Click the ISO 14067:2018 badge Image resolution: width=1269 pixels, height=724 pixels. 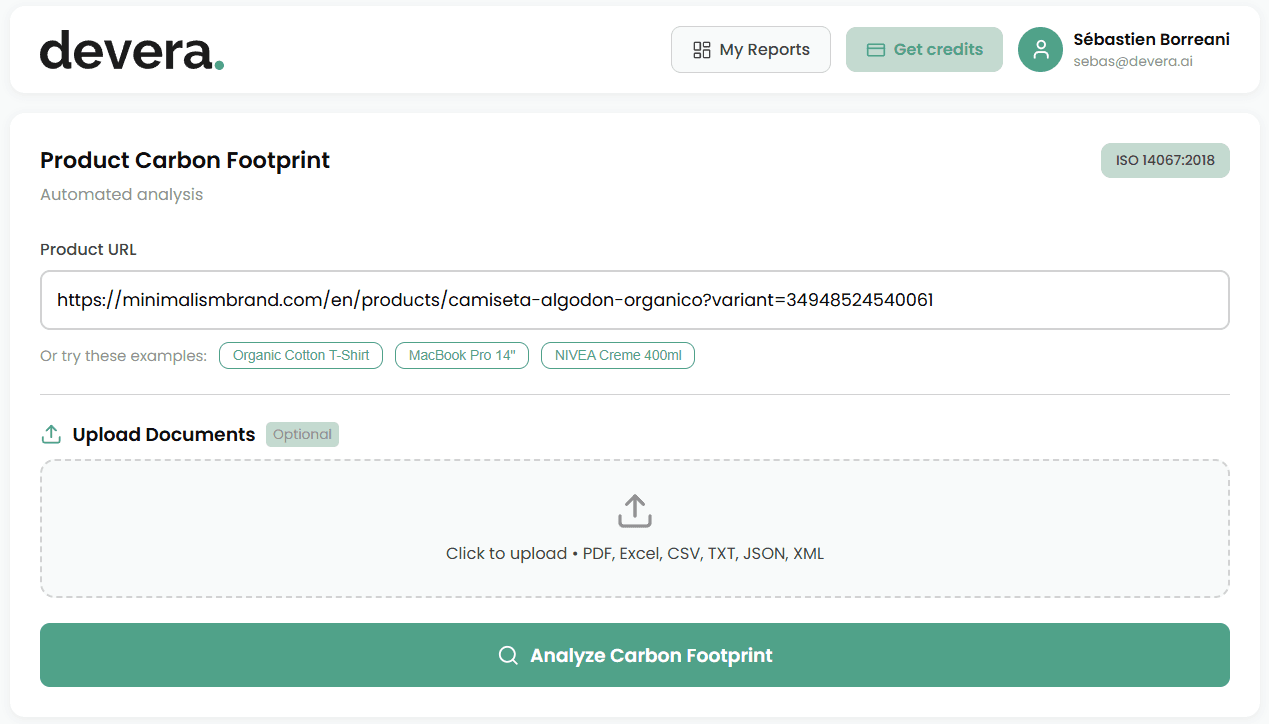[x=1164, y=160]
